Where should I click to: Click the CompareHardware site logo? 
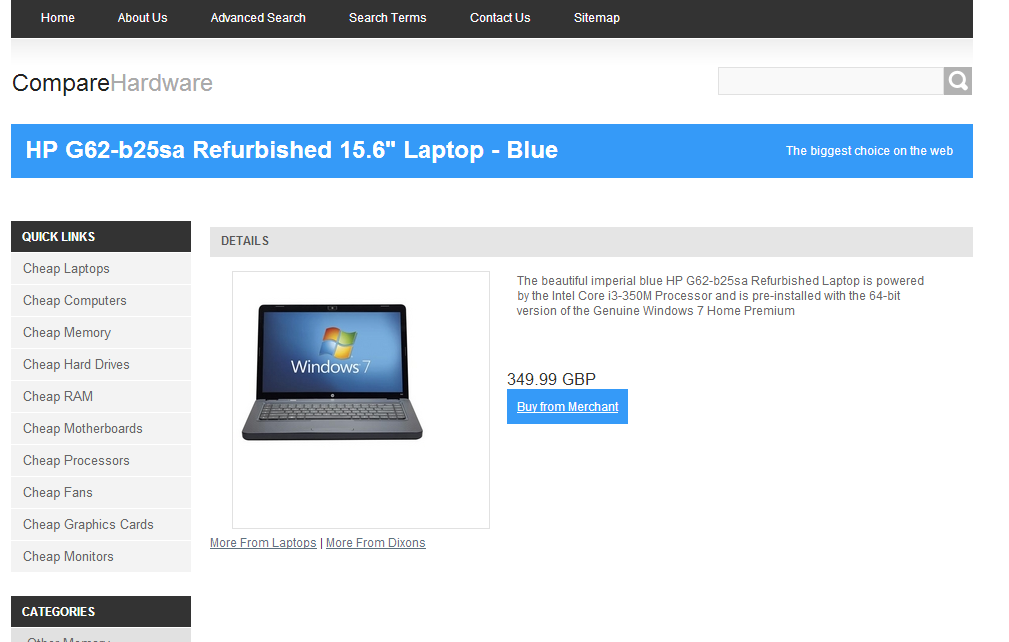pos(112,83)
